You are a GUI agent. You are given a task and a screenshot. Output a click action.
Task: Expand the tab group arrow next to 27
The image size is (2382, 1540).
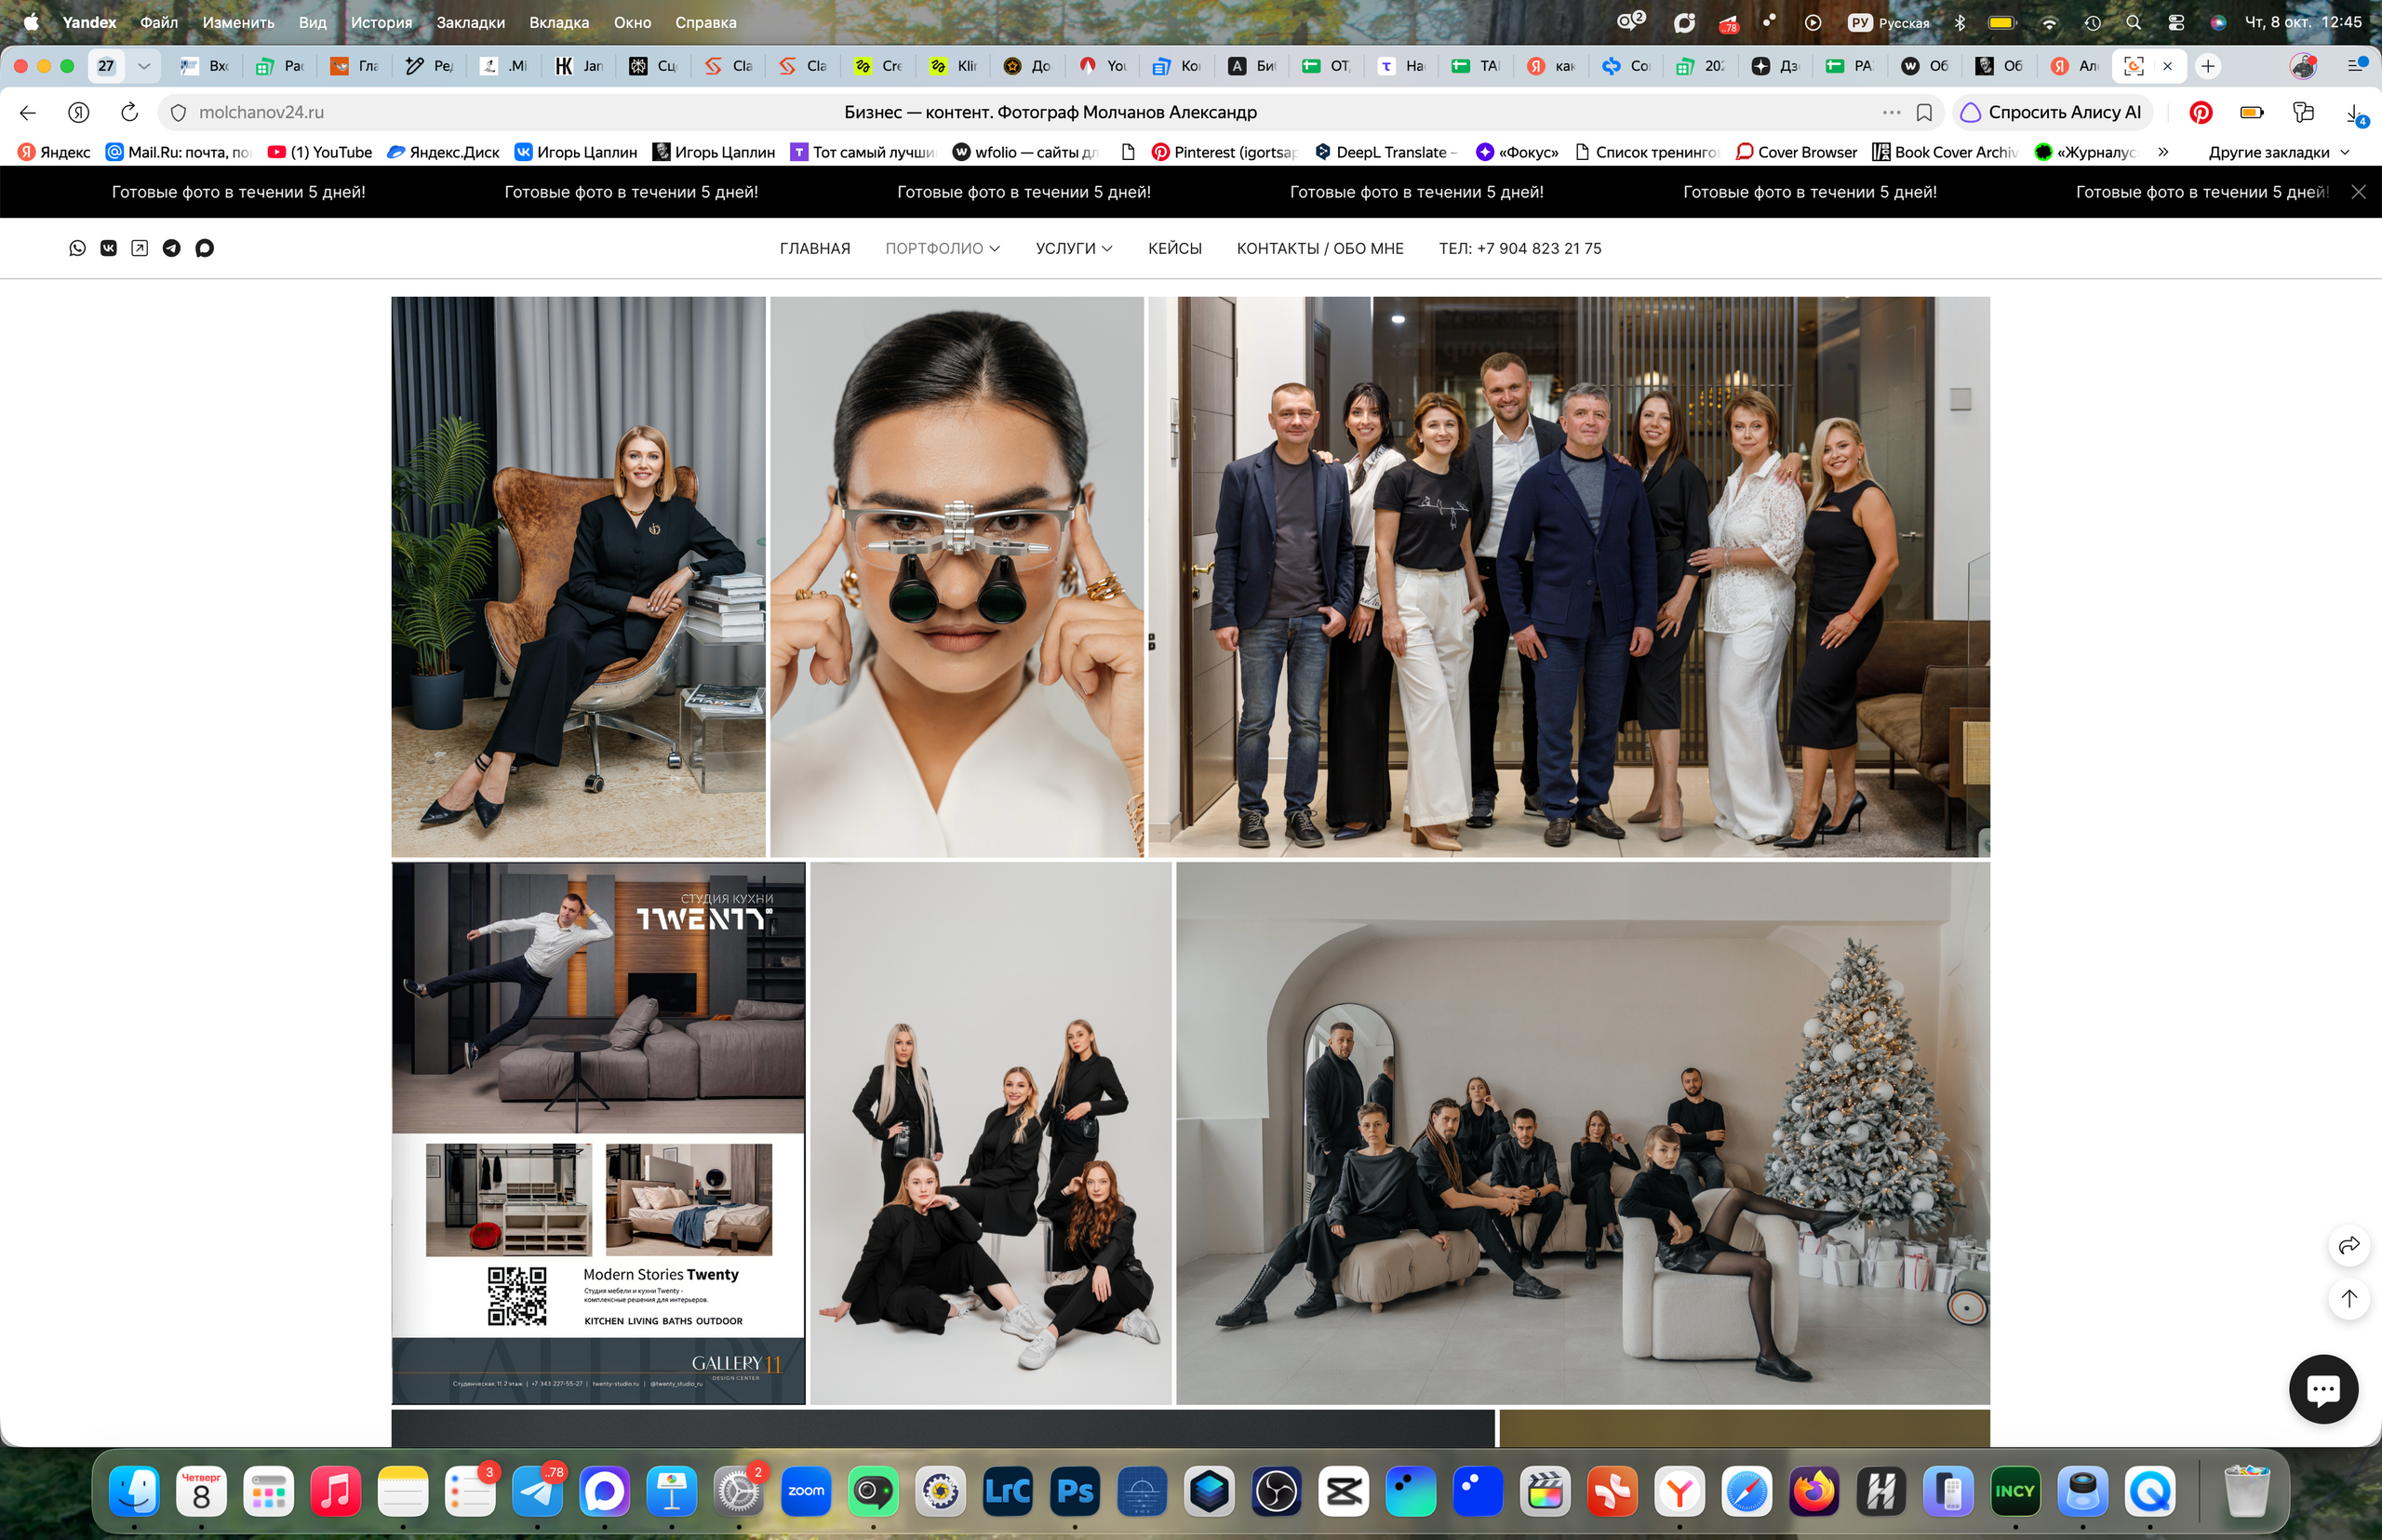pyautogui.click(x=144, y=66)
